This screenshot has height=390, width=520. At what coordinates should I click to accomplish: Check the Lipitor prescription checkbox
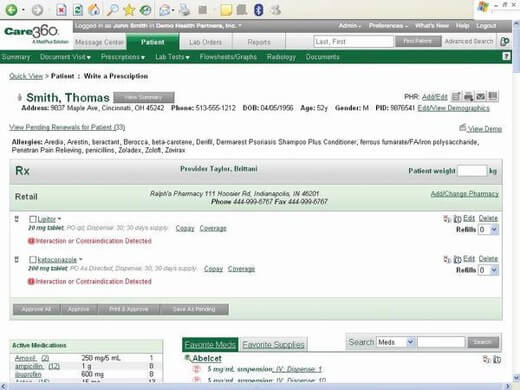click(x=33, y=219)
